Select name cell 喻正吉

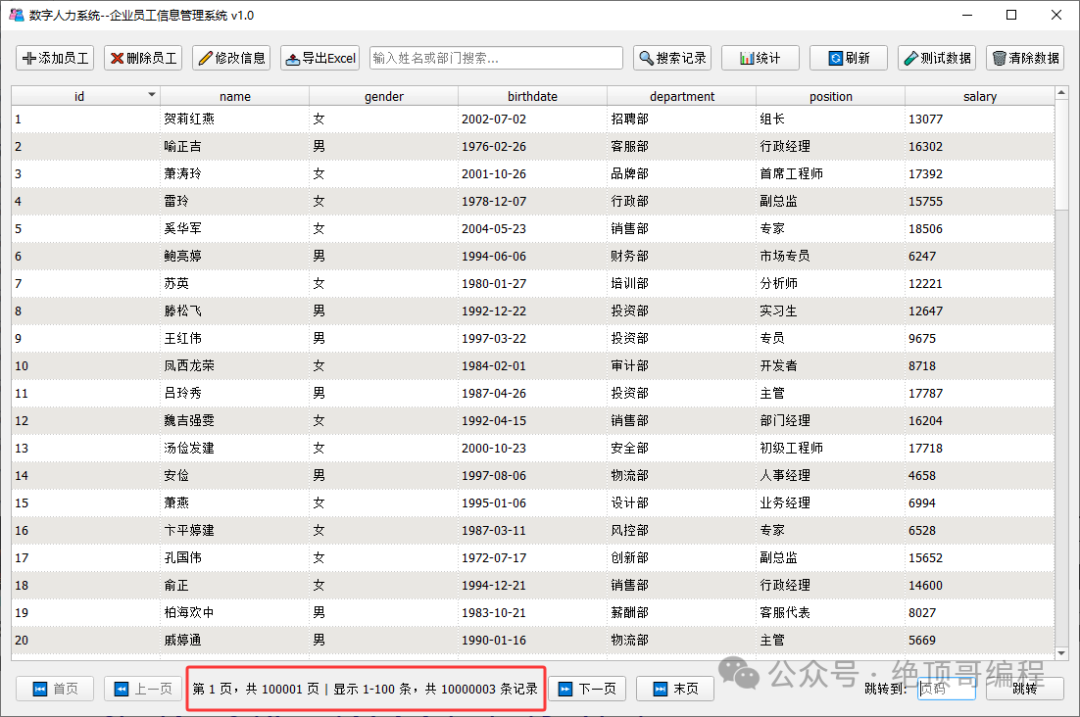[x=235, y=146]
